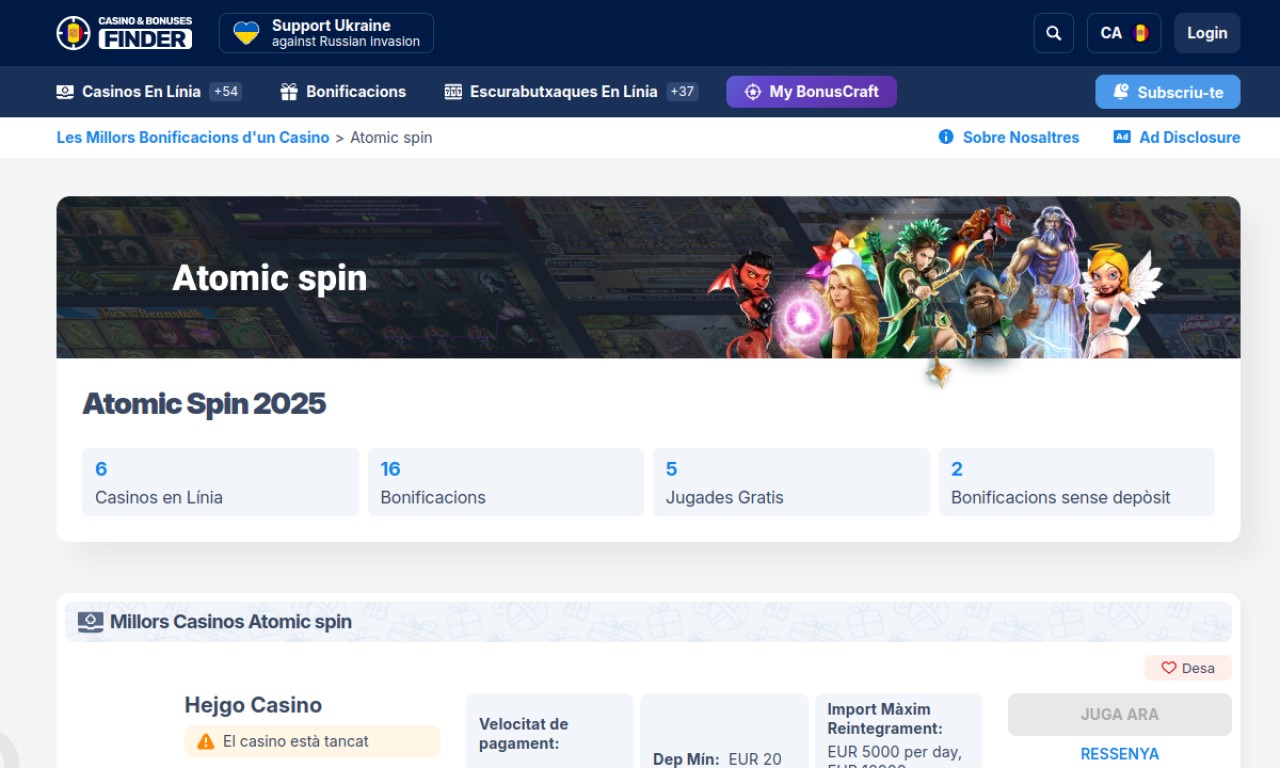Open Sobre Nosaltres link
Viewport: 1280px width, 768px height.
click(x=1021, y=137)
